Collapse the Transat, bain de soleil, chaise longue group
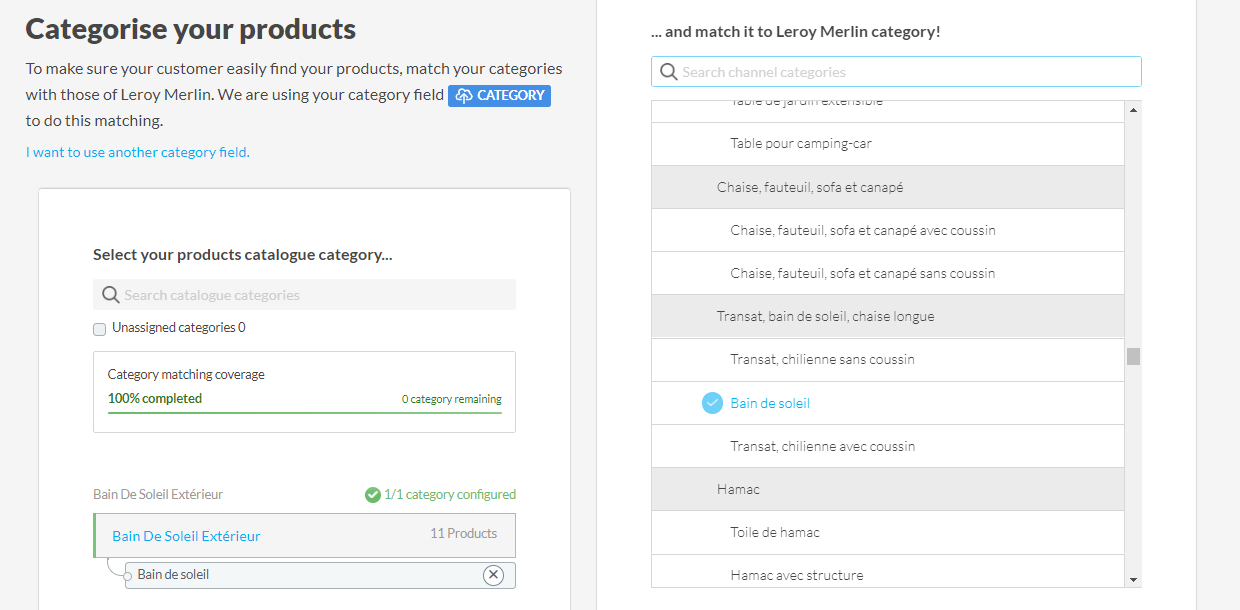 pos(825,317)
